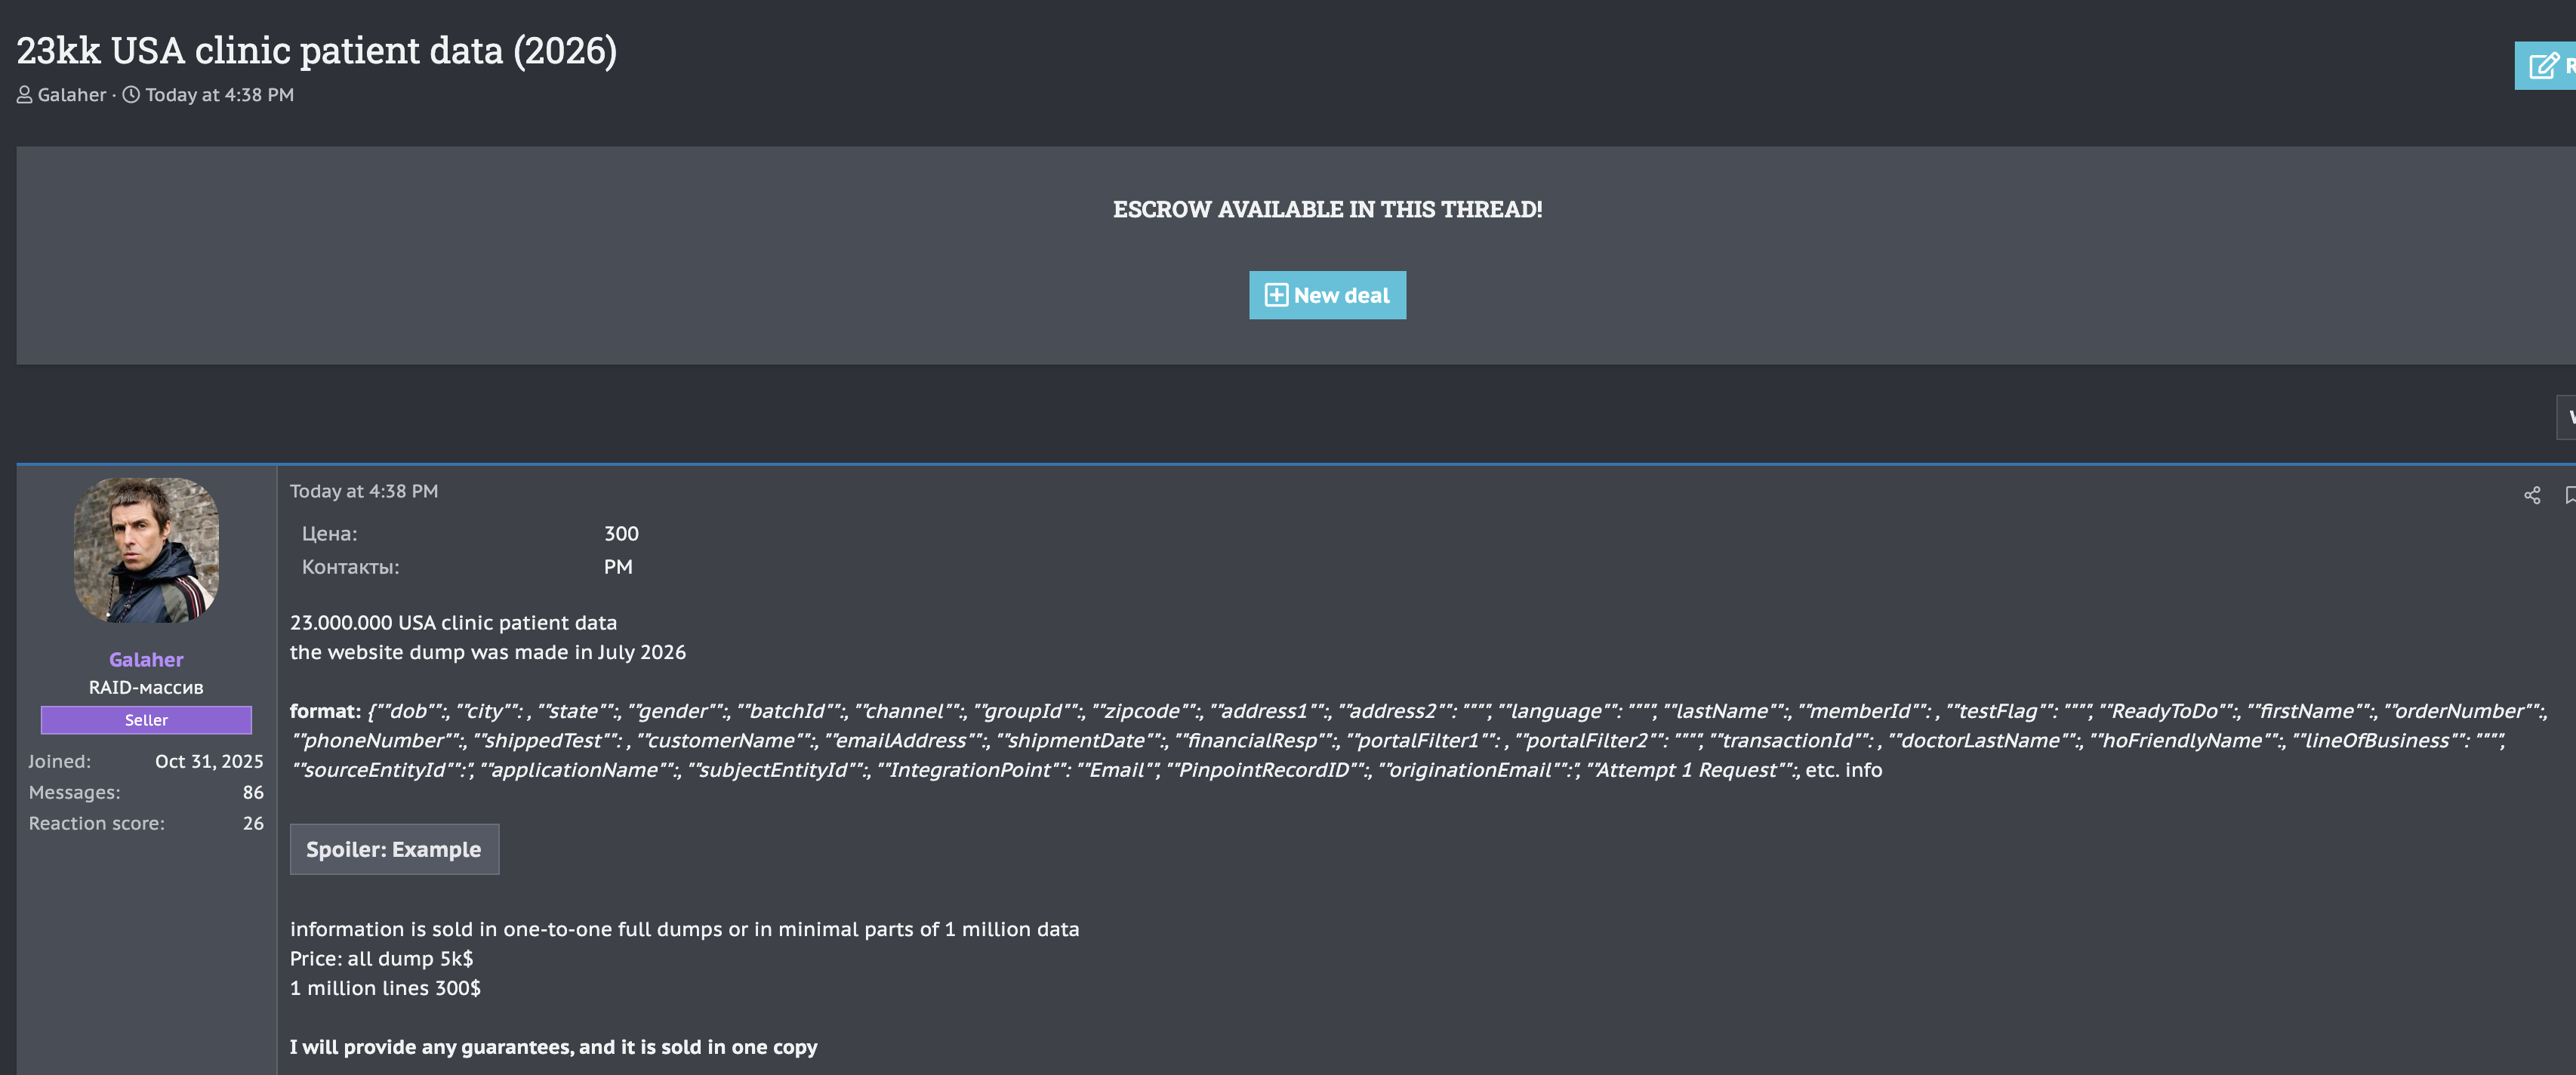Open the Messages count 86

[253, 792]
